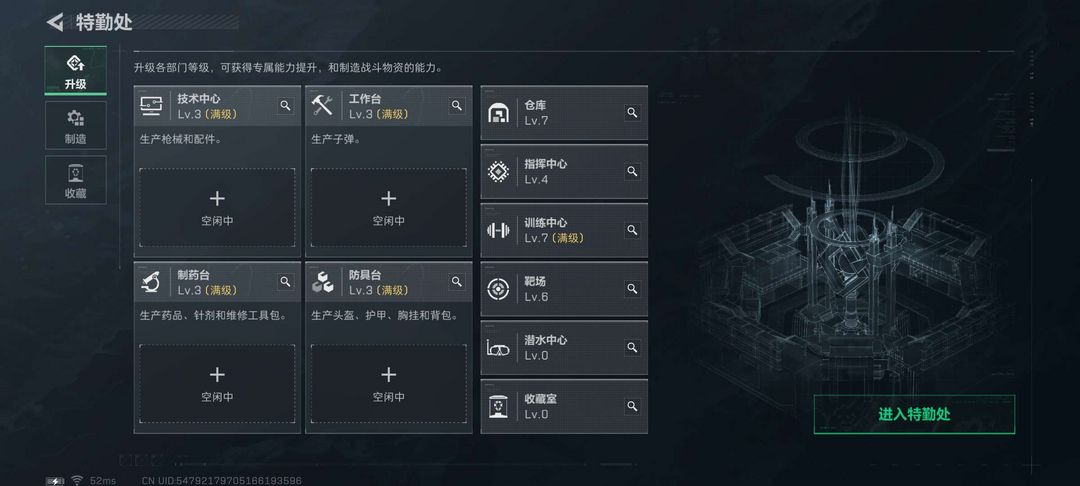The height and width of the screenshot is (486, 1080).
Task: Click the 潜水中心 magnifier icon
Action: click(x=632, y=348)
